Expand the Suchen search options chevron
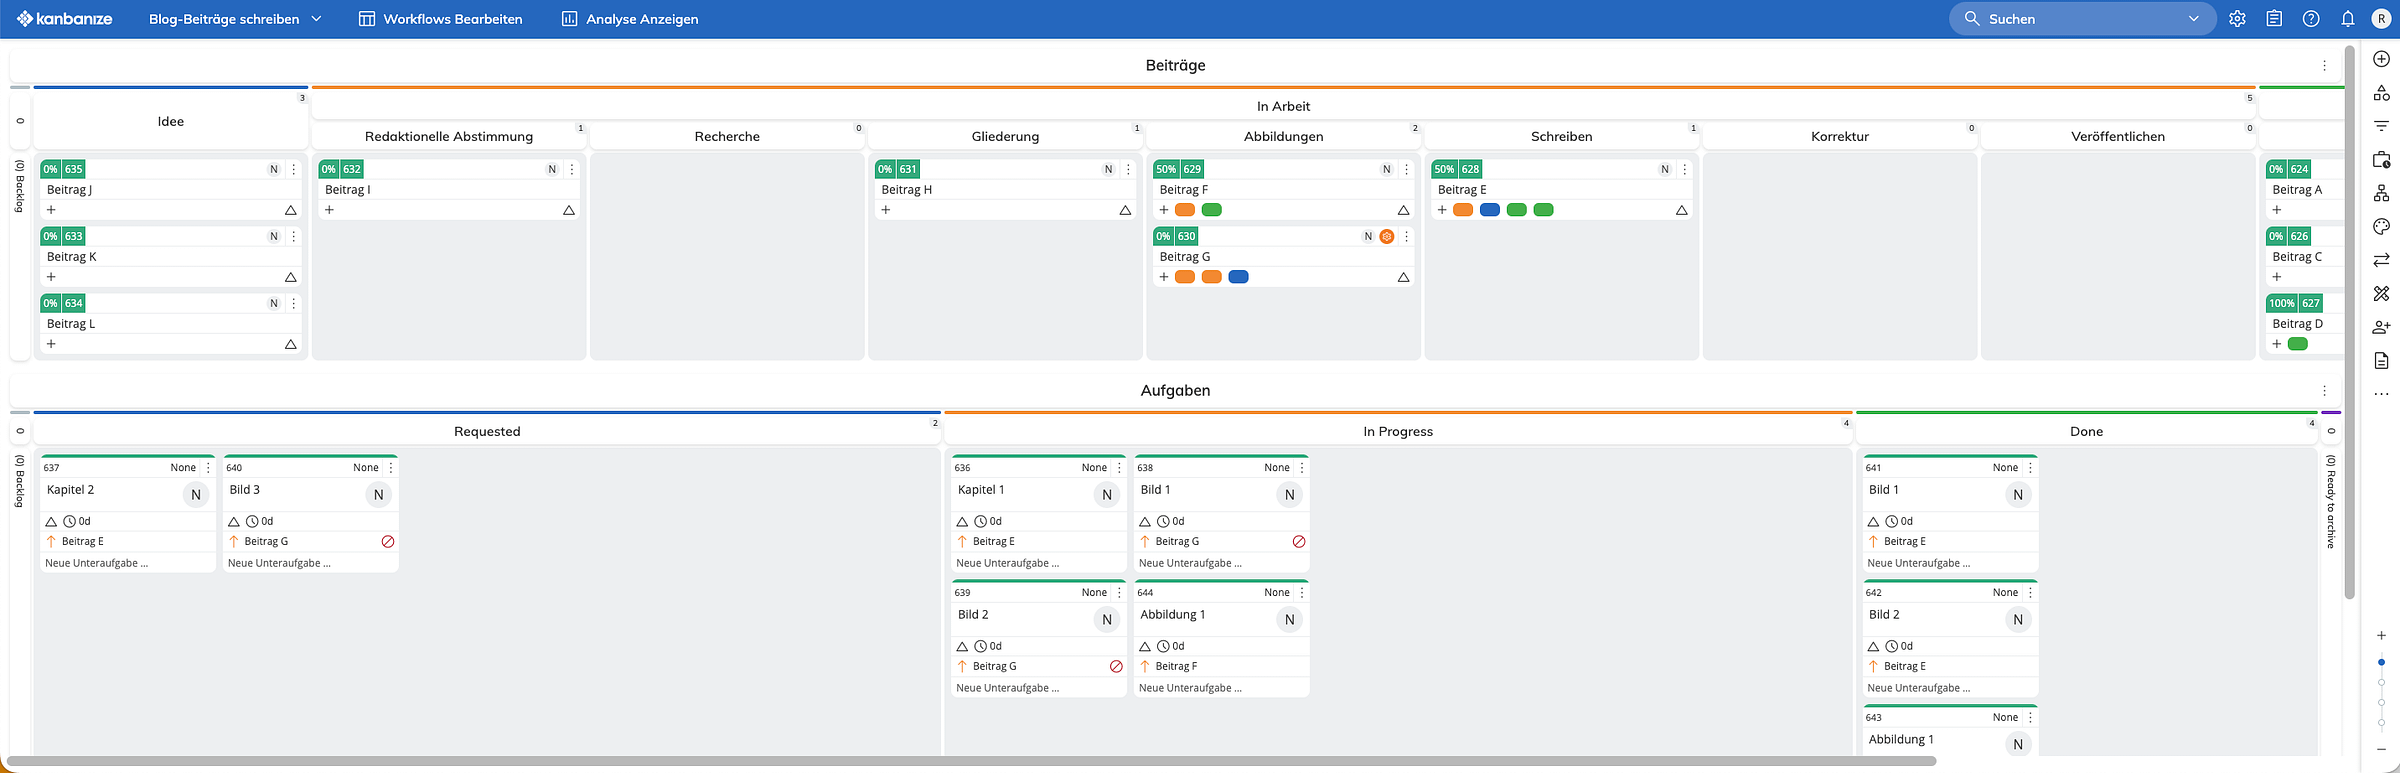 tap(2194, 19)
